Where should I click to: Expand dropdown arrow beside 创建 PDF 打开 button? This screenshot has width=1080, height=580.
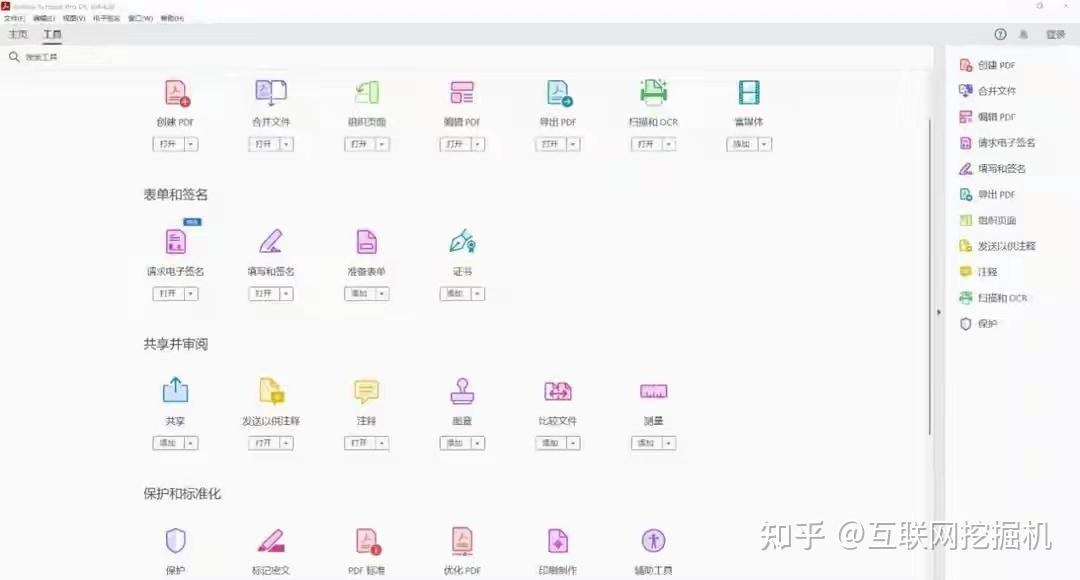pos(191,144)
